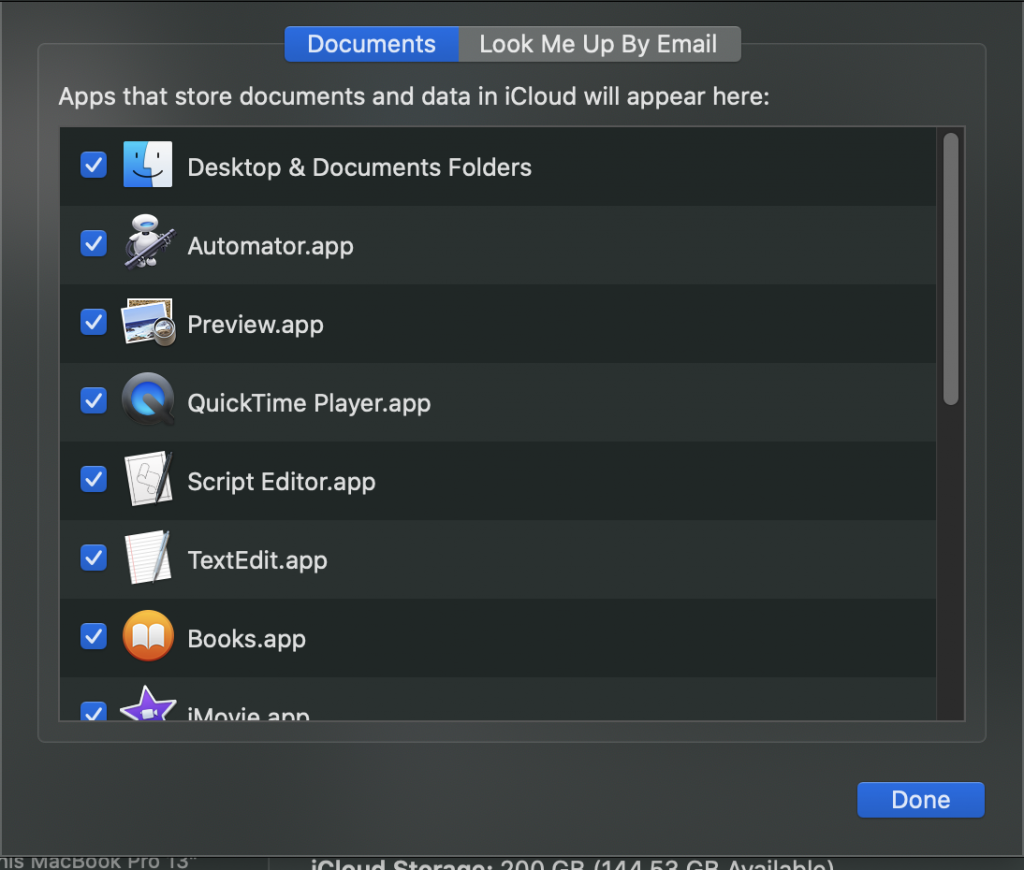Select the TextEdit.app row text

point(257,560)
